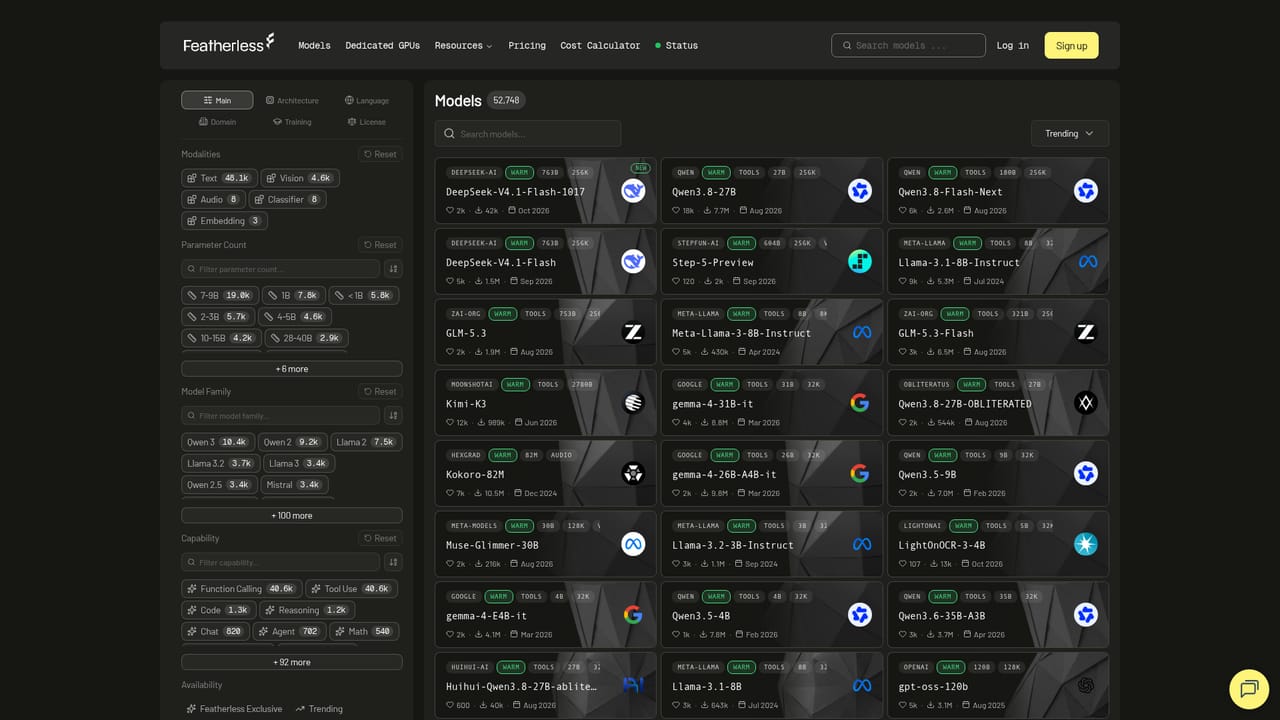Open the chat support bubble
Viewport: 1280px width, 720px height.
point(1249,688)
